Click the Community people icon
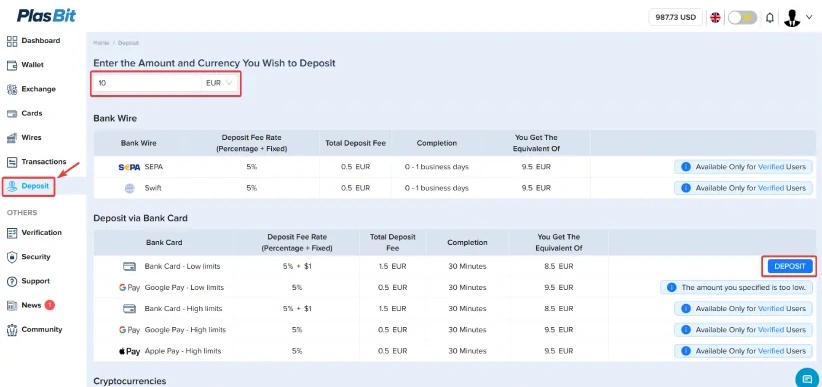822x387 pixels. (x=12, y=329)
